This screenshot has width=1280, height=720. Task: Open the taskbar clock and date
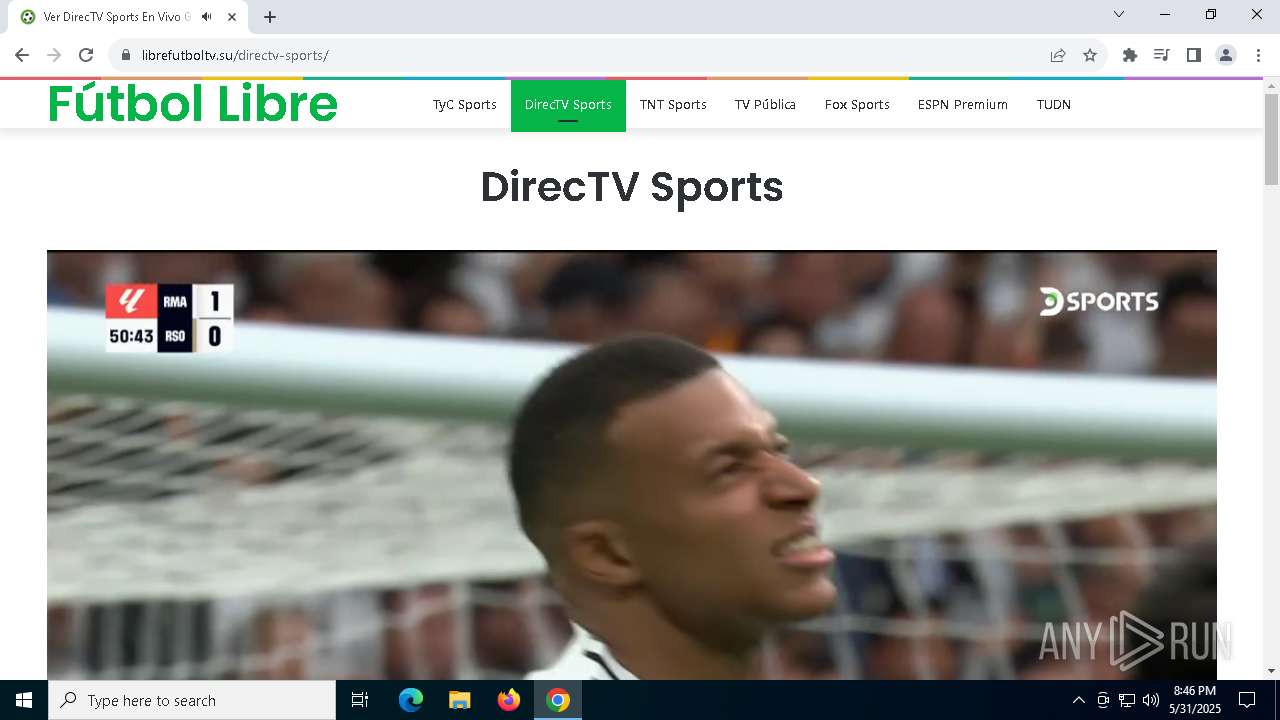coord(1195,700)
